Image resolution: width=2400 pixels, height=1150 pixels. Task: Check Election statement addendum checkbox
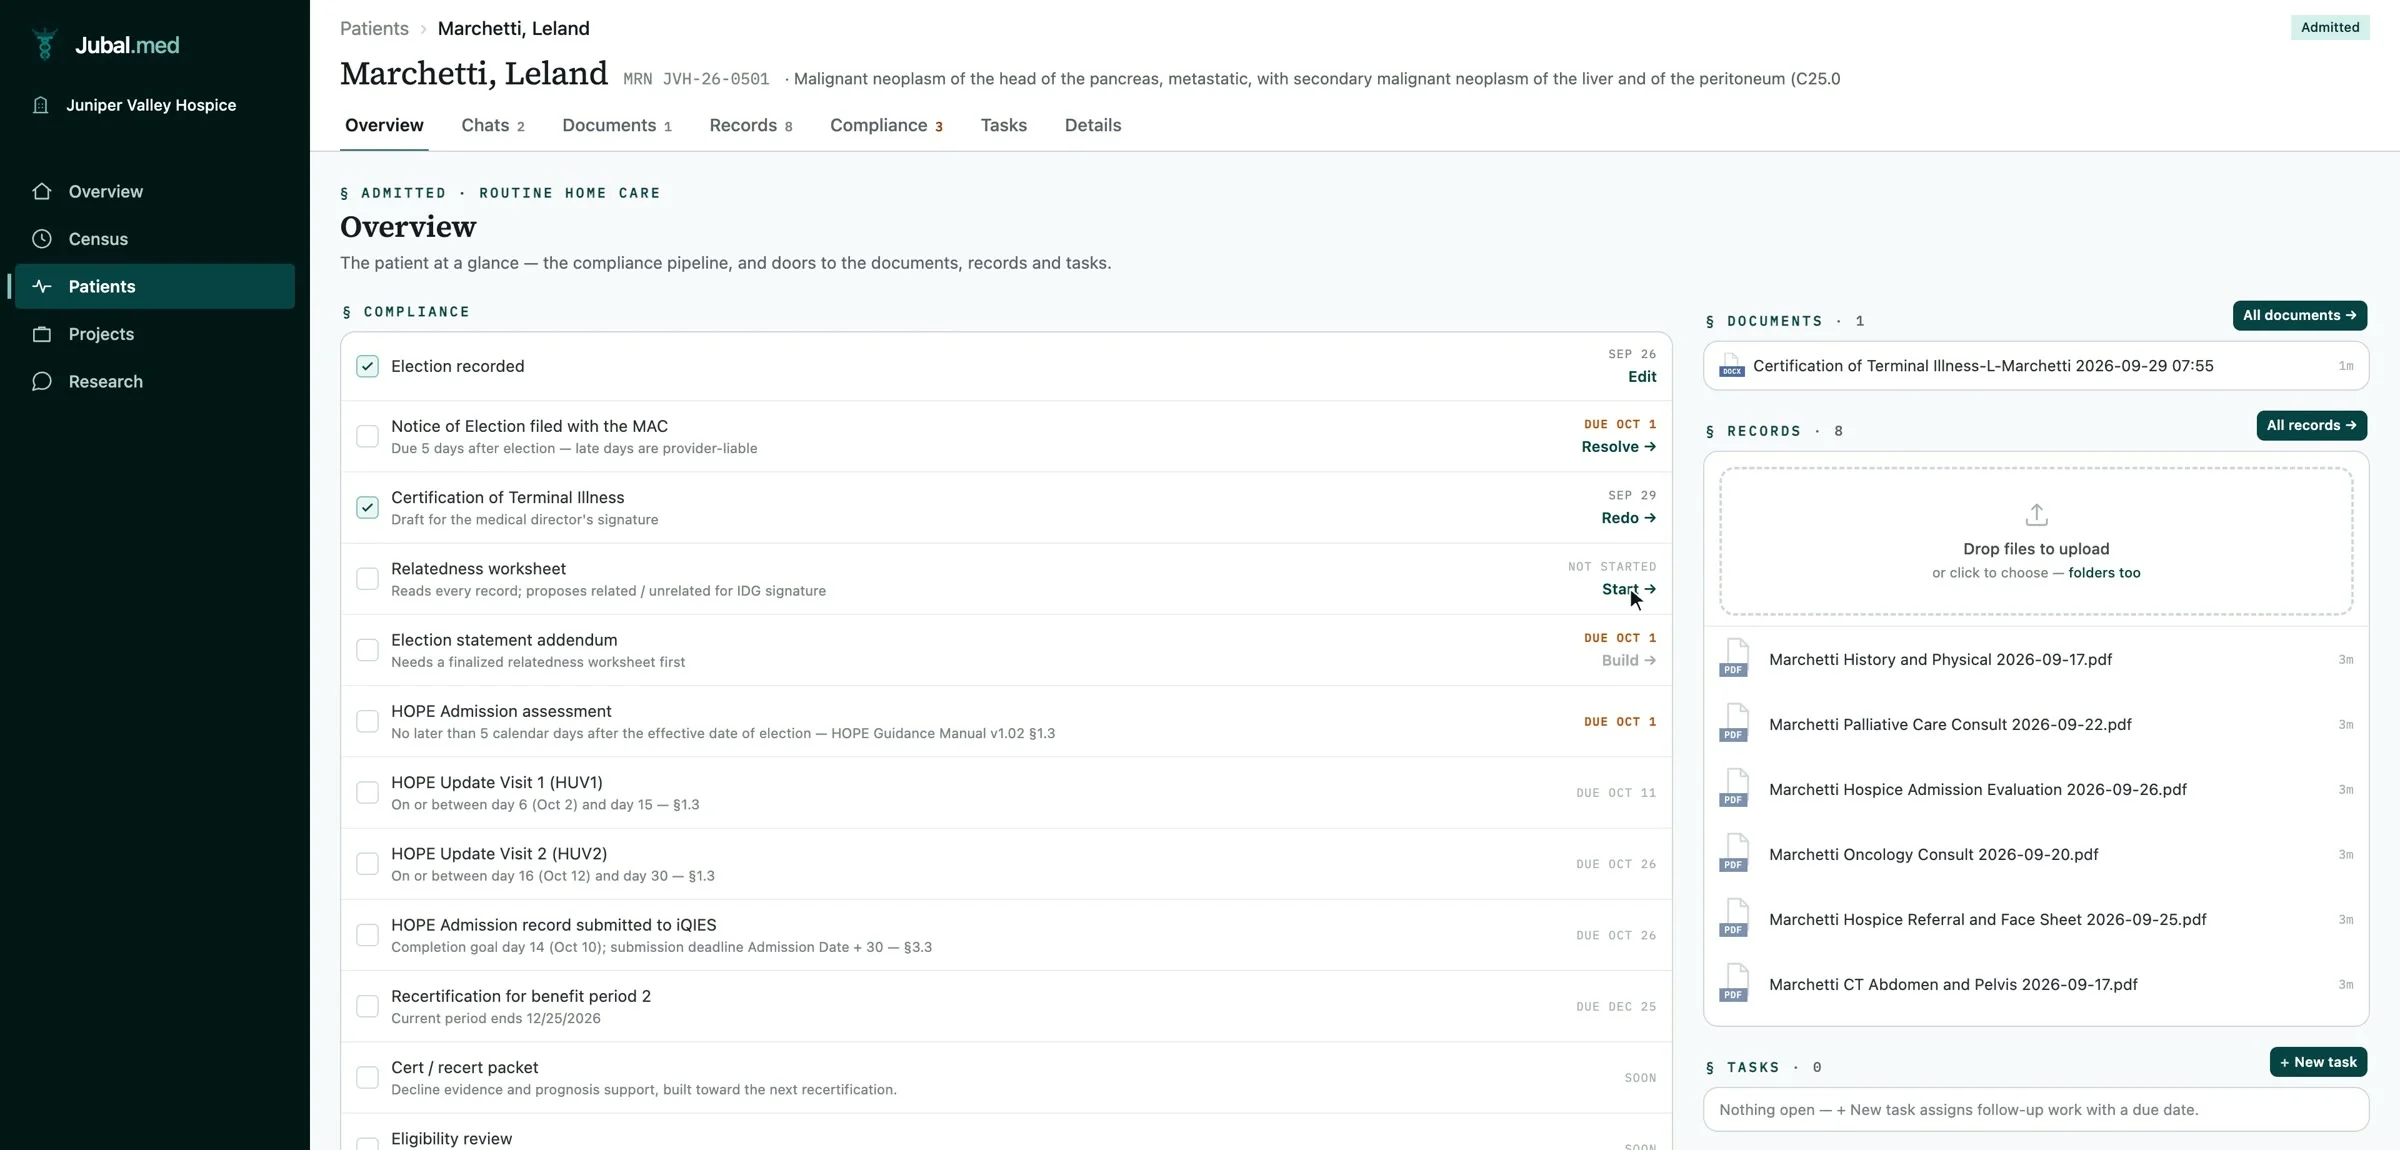(x=367, y=650)
